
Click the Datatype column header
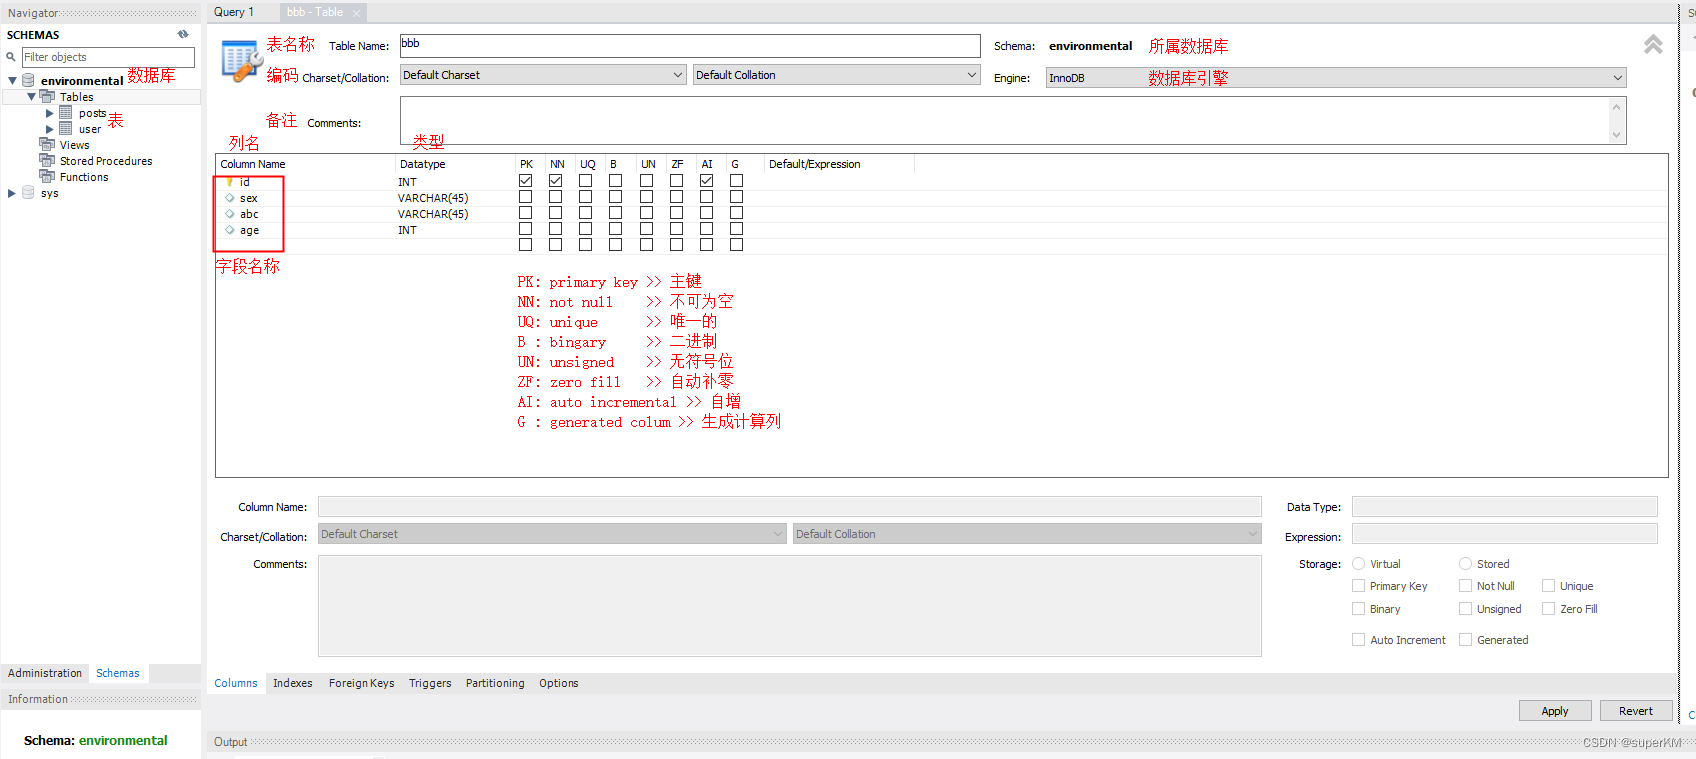pos(423,164)
